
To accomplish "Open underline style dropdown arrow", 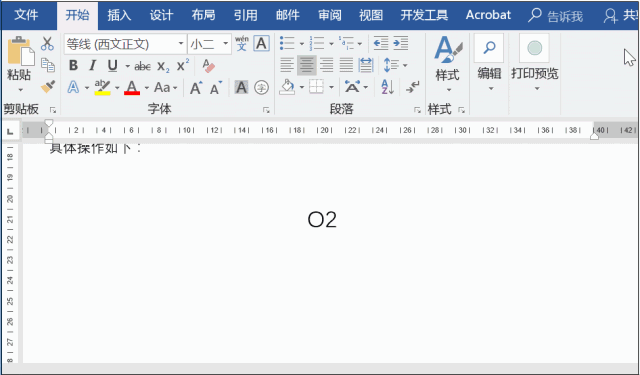I will point(127,66).
